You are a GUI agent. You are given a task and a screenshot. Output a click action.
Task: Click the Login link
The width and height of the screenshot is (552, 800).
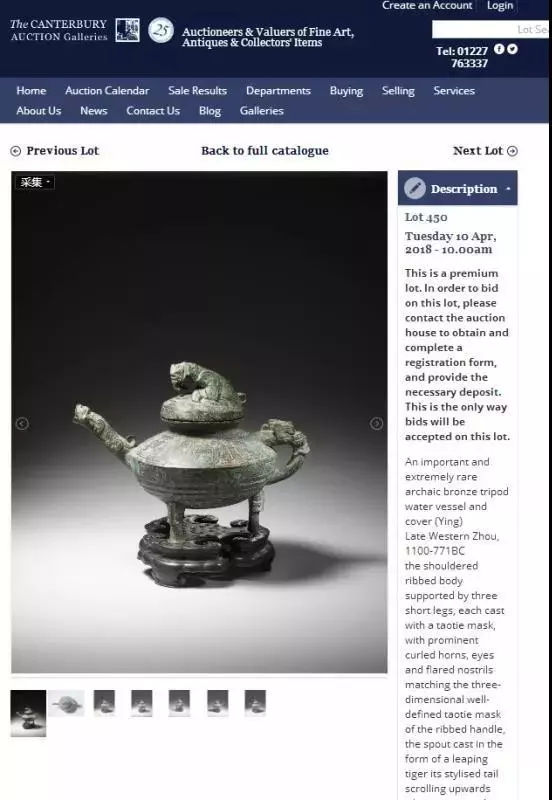499,6
